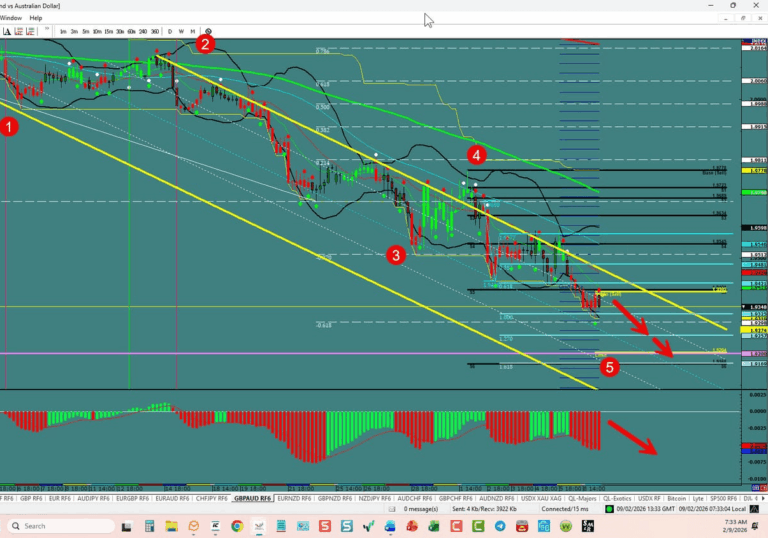768x538 pixels.
Task: Click the Windows taskbar Search box
Action: [x=61, y=526]
